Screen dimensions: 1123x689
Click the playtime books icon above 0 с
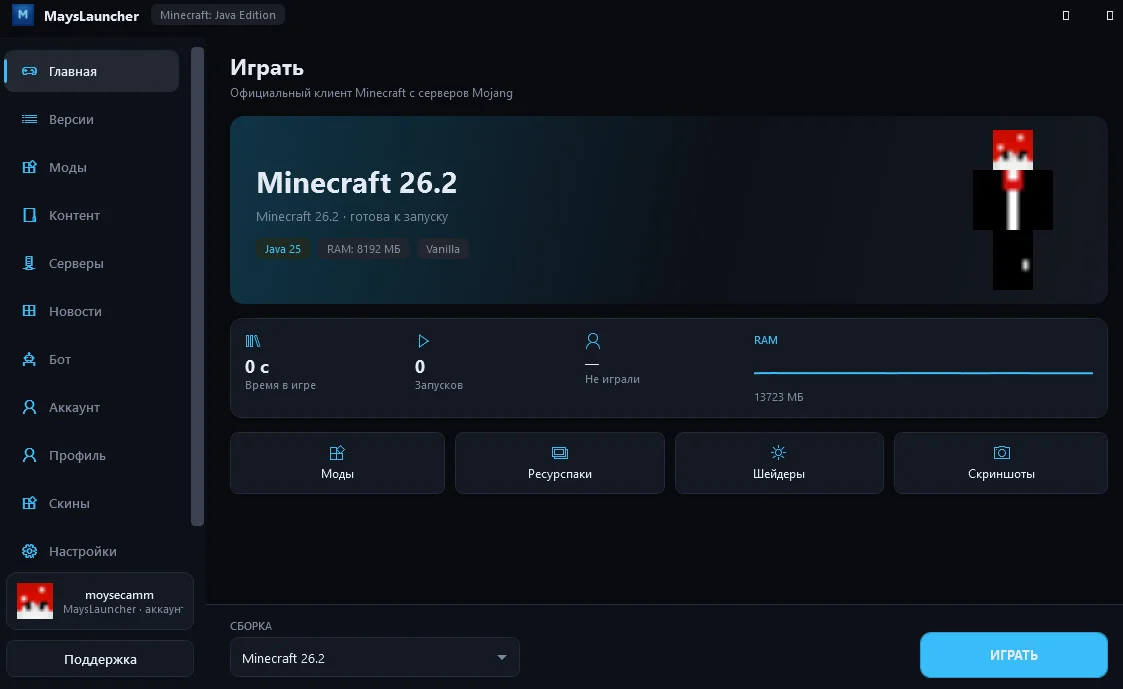[x=253, y=341]
